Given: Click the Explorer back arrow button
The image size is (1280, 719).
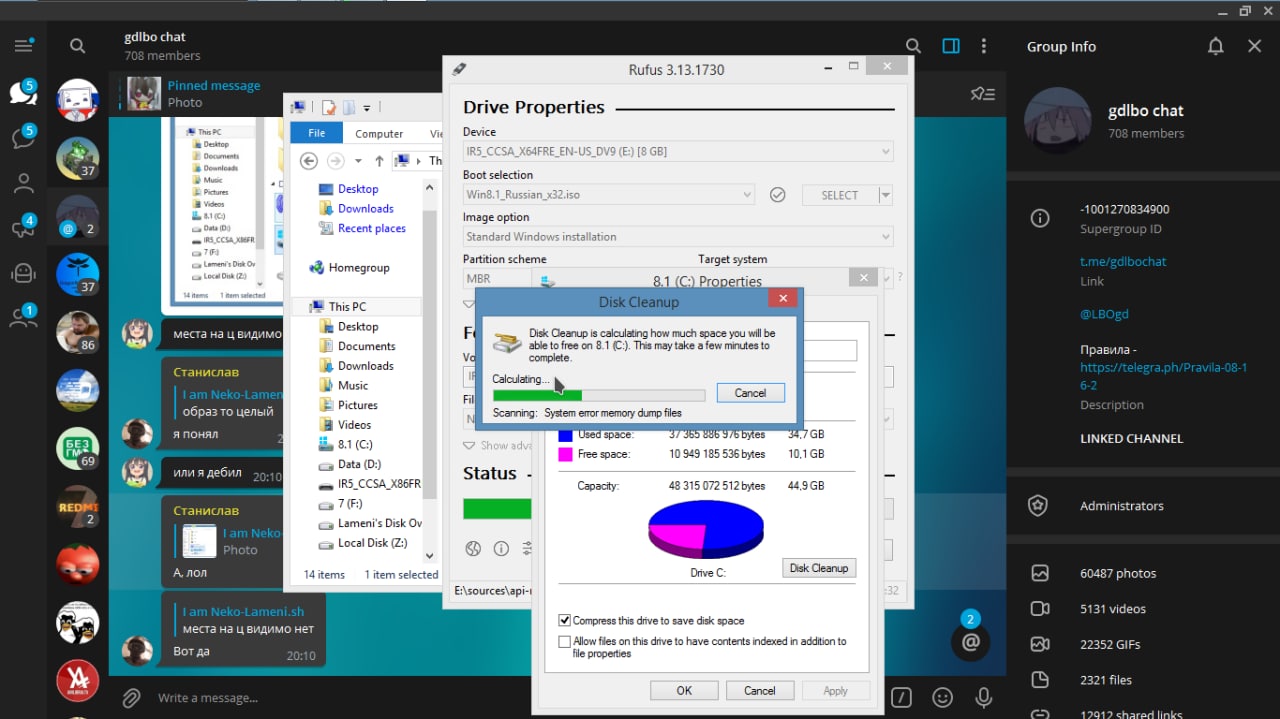Looking at the screenshot, I should click(308, 161).
